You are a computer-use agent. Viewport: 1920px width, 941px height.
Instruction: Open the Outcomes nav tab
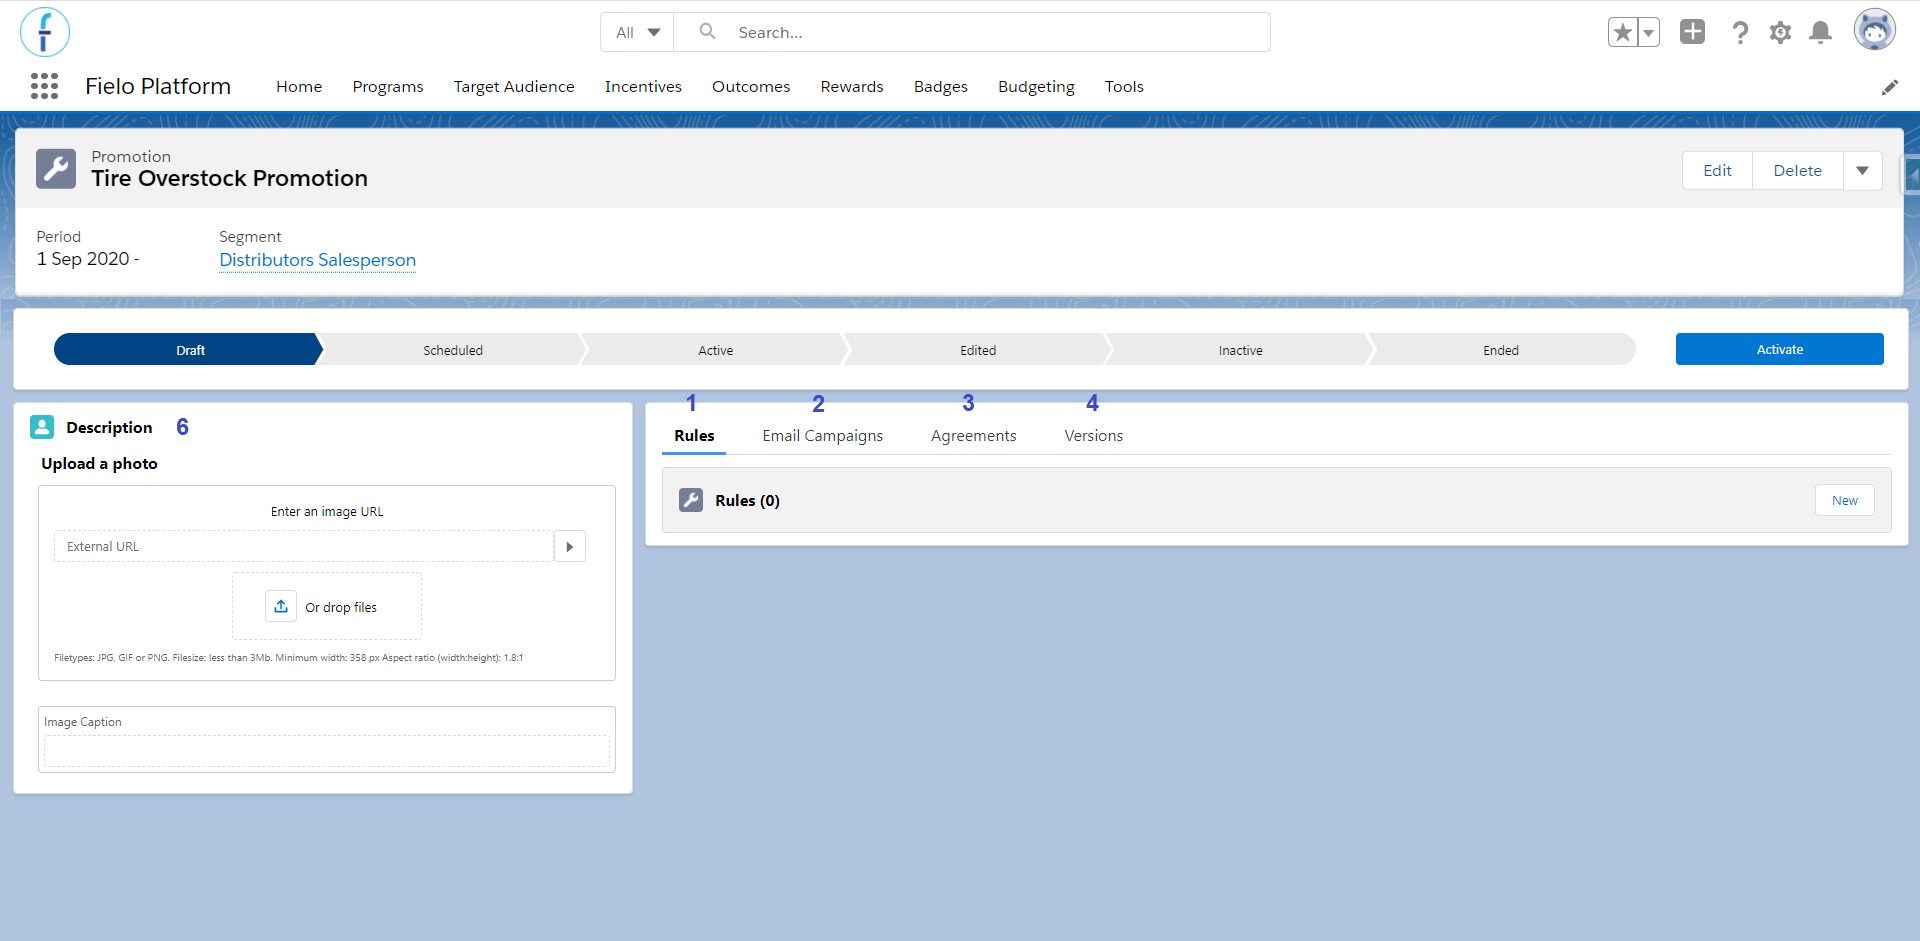click(x=751, y=87)
